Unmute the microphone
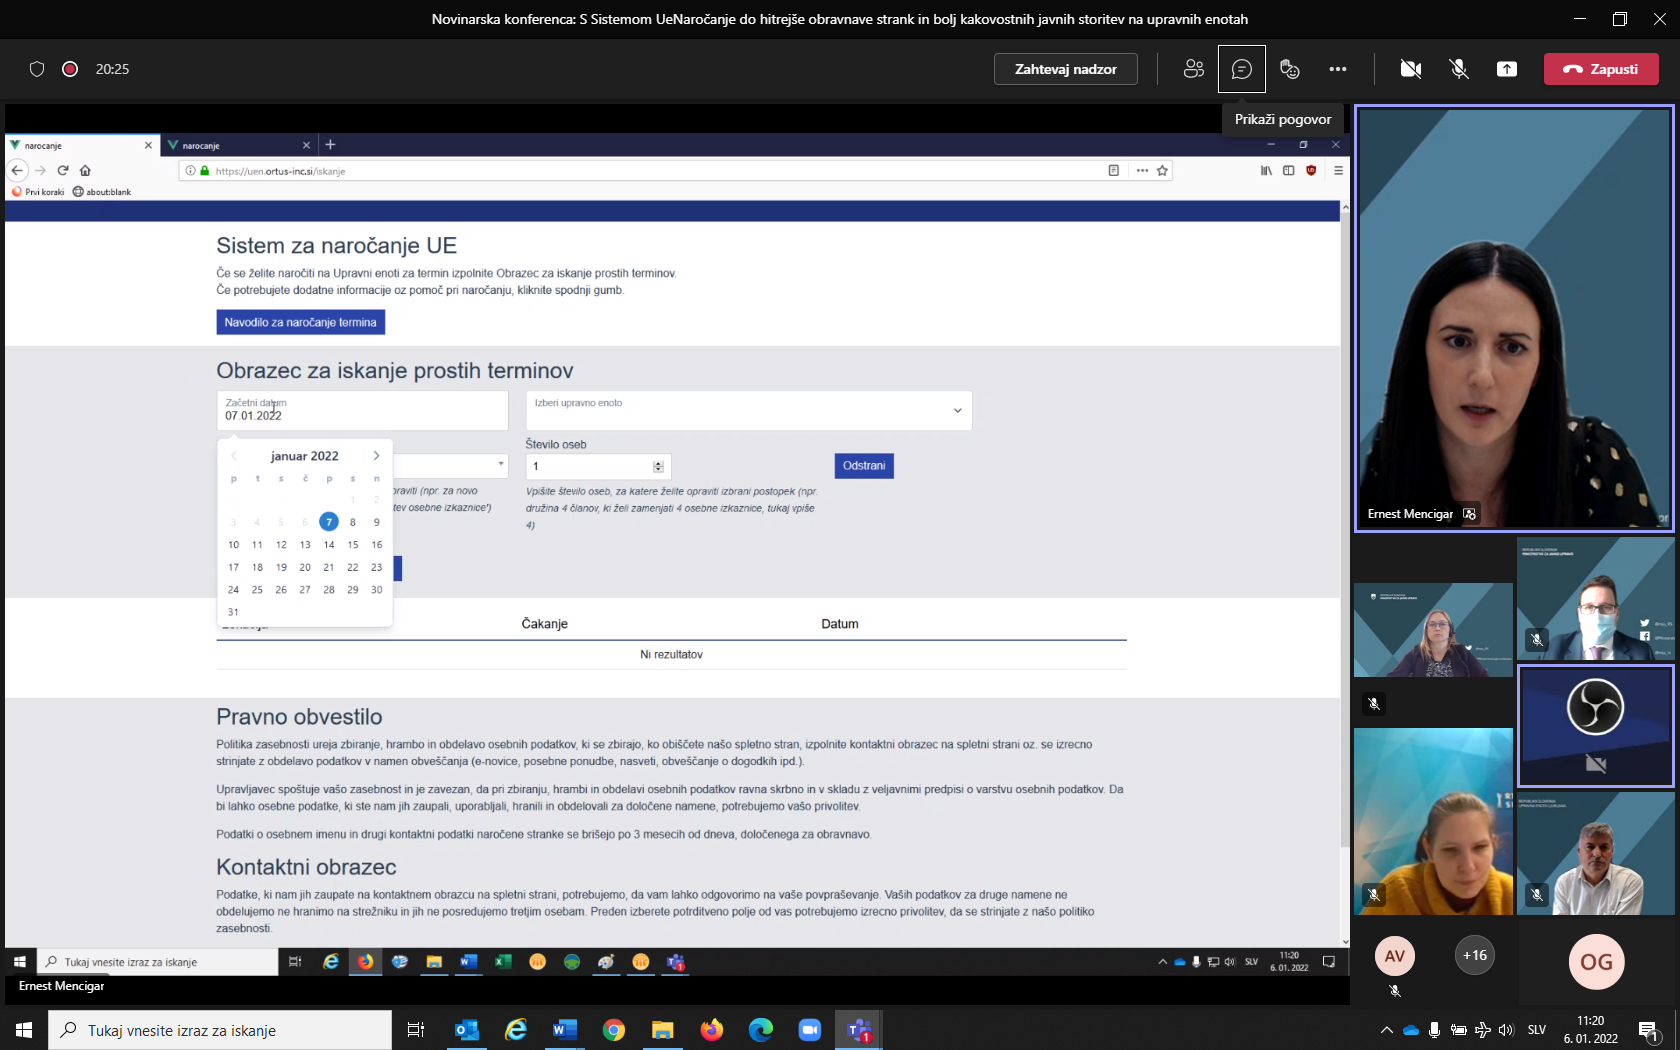The image size is (1680, 1050). click(x=1459, y=69)
